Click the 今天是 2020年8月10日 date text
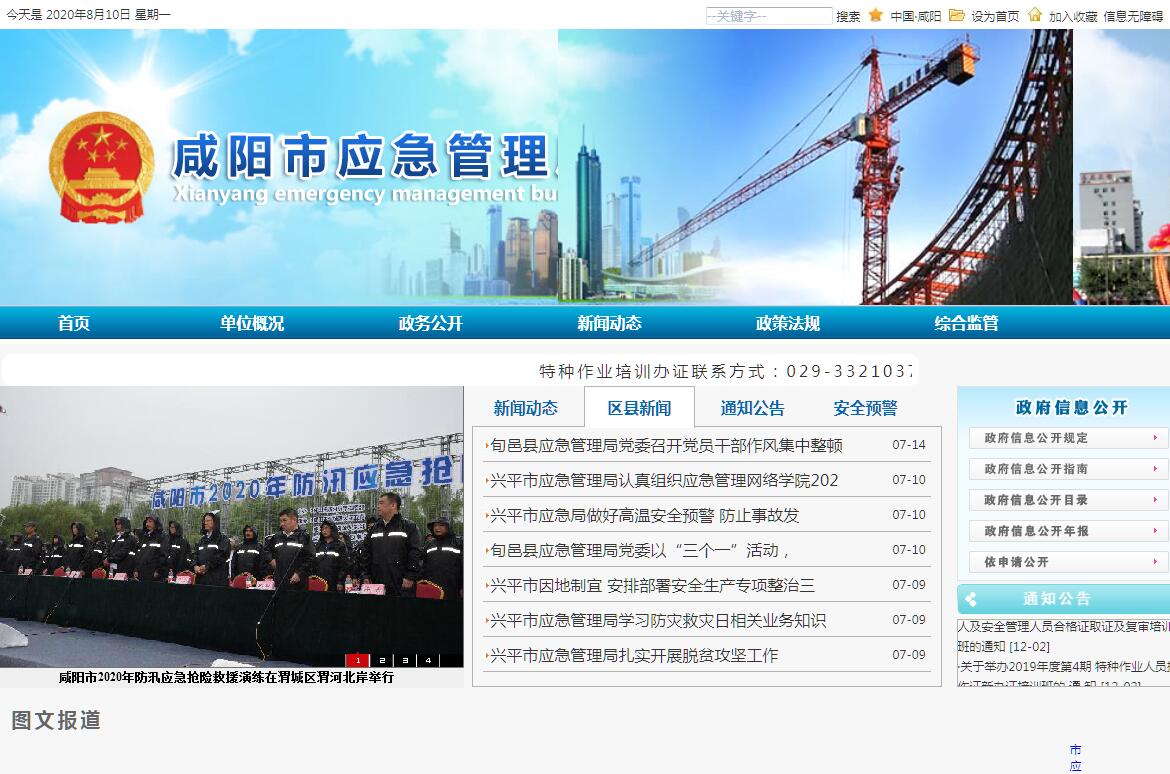Screen dimensions: 1170x774 [88, 14]
